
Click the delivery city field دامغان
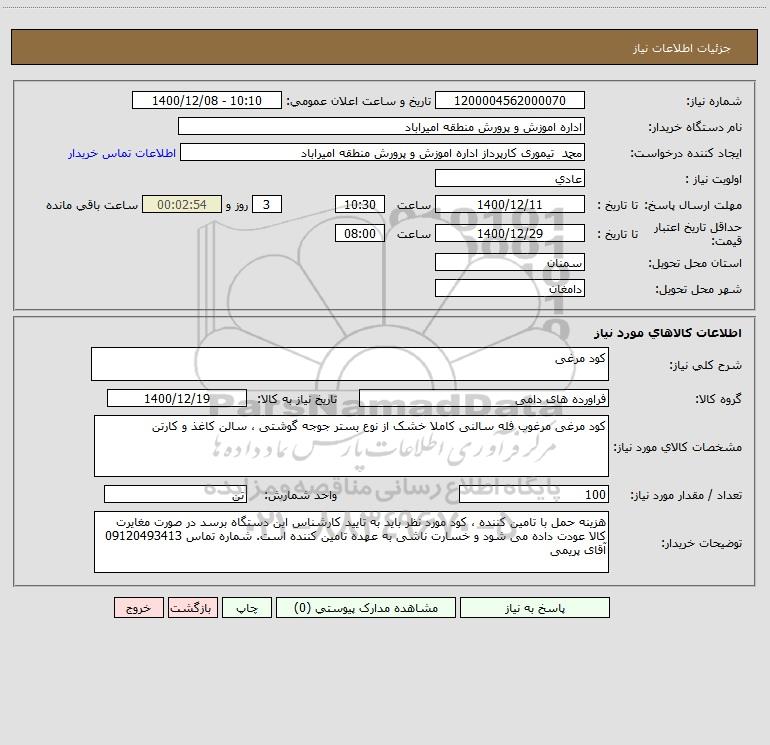click(510, 288)
